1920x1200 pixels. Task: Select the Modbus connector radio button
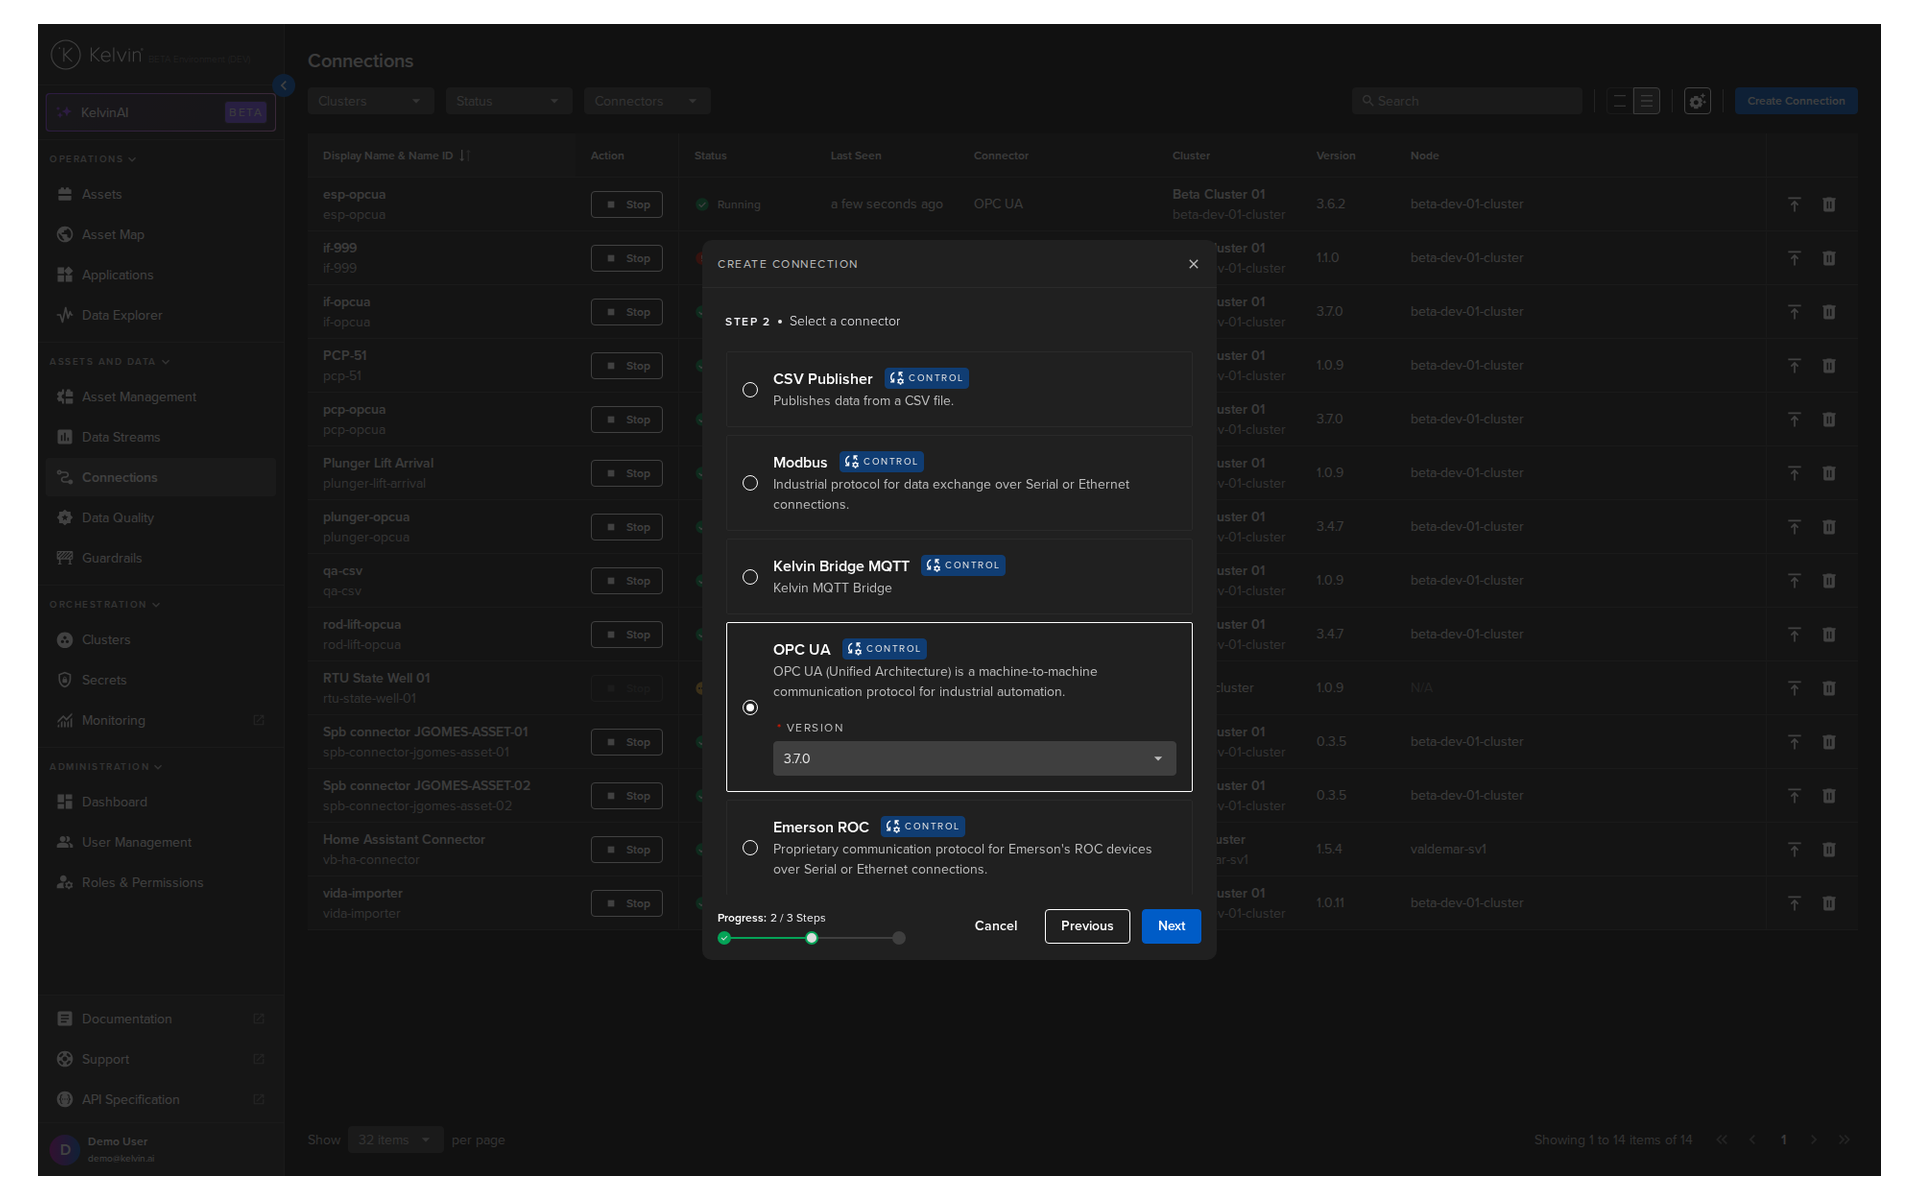point(750,483)
